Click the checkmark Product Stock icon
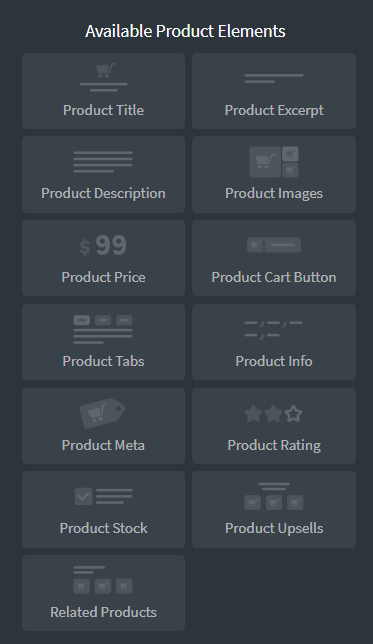Screen dimensions: 373x644 click(104, 496)
